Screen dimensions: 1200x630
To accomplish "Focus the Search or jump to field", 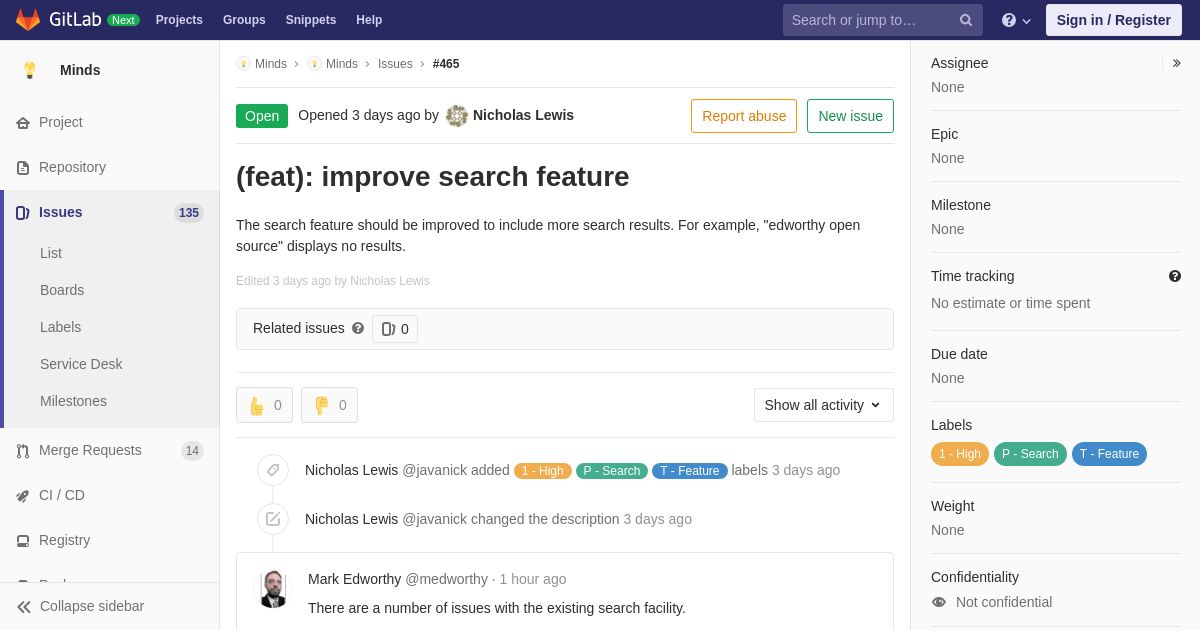I will [883, 20].
